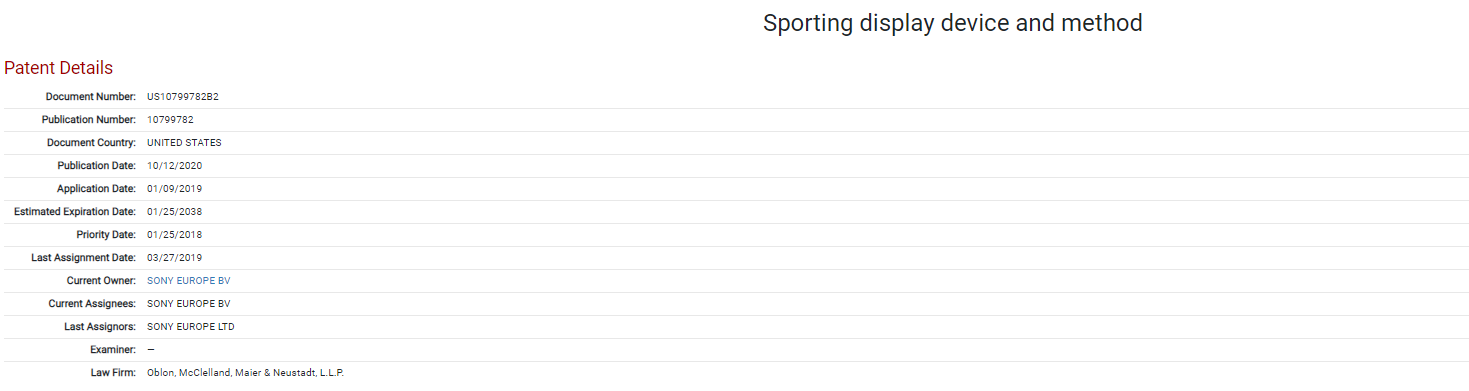This screenshot has height=391, width=1469.
Task: Open the SONY EUROPE BV current owner link
Action: click(188, 281)
